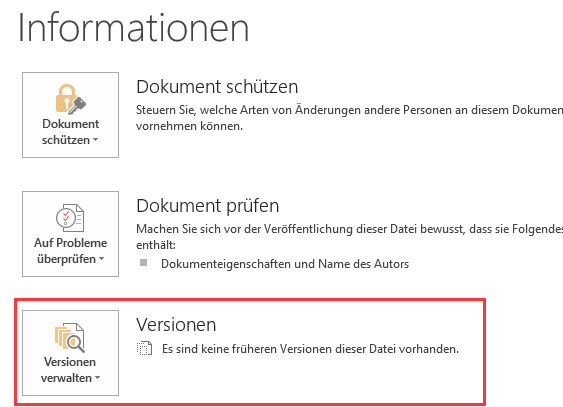563x407 pixels.
Task: Click the arrow next to schützen label
Action: point(96,140)
